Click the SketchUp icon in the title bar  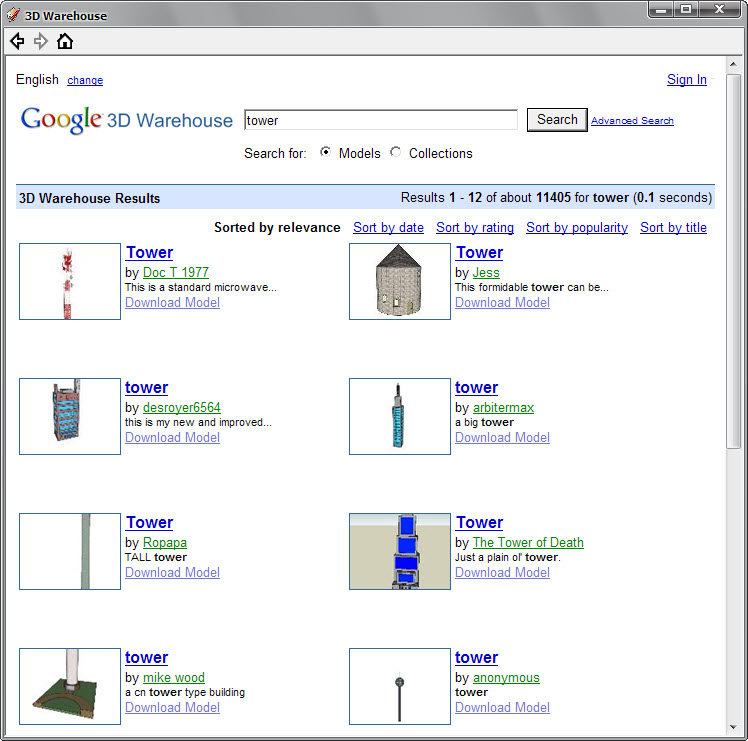[x=14, y=14]
